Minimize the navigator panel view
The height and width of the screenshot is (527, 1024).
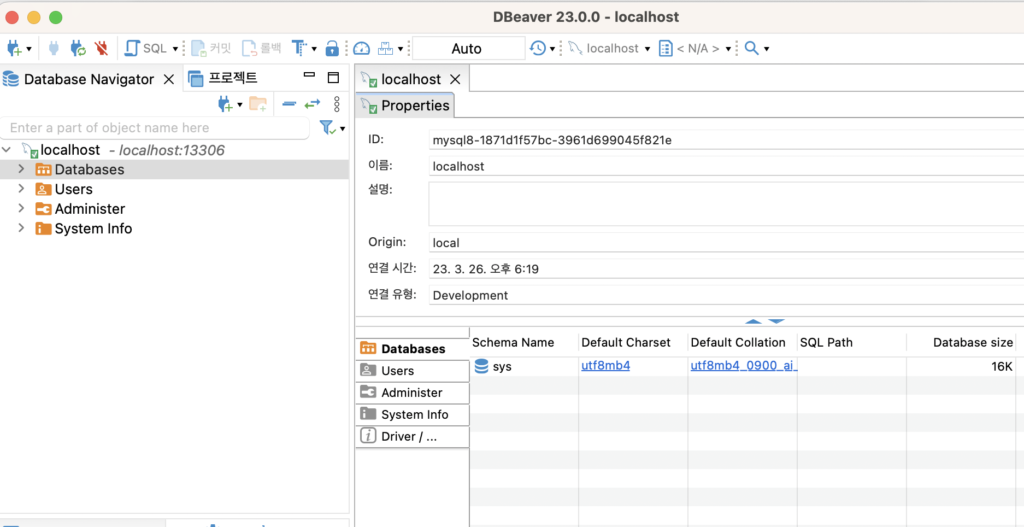point(310,75)
